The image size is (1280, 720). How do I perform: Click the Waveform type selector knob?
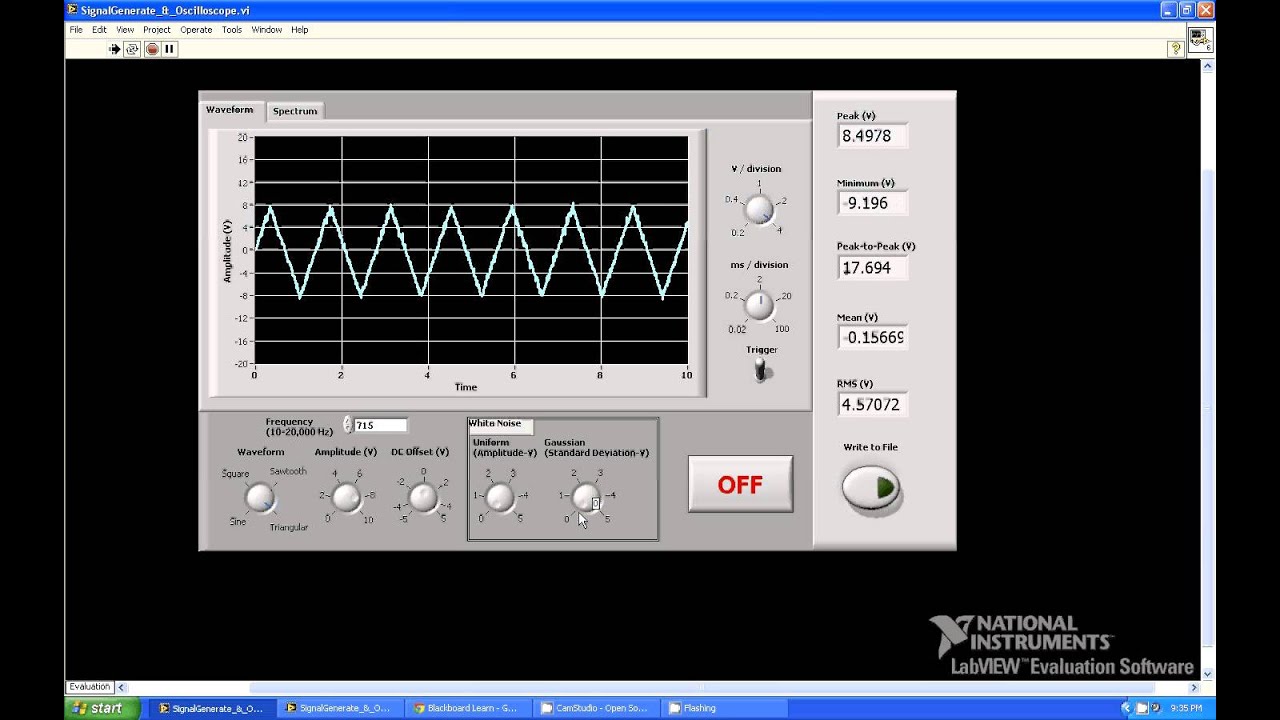click(260, 497)
